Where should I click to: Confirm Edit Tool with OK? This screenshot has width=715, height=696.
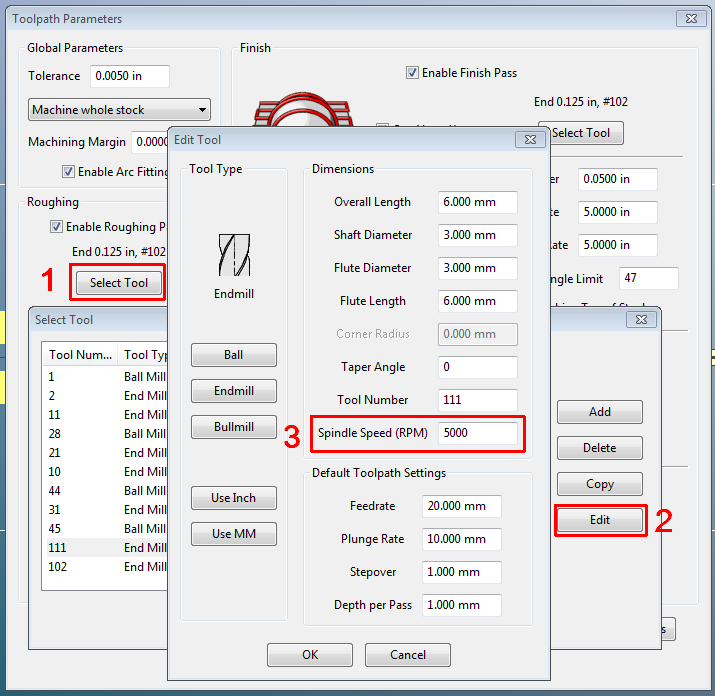tap(310, 655)
